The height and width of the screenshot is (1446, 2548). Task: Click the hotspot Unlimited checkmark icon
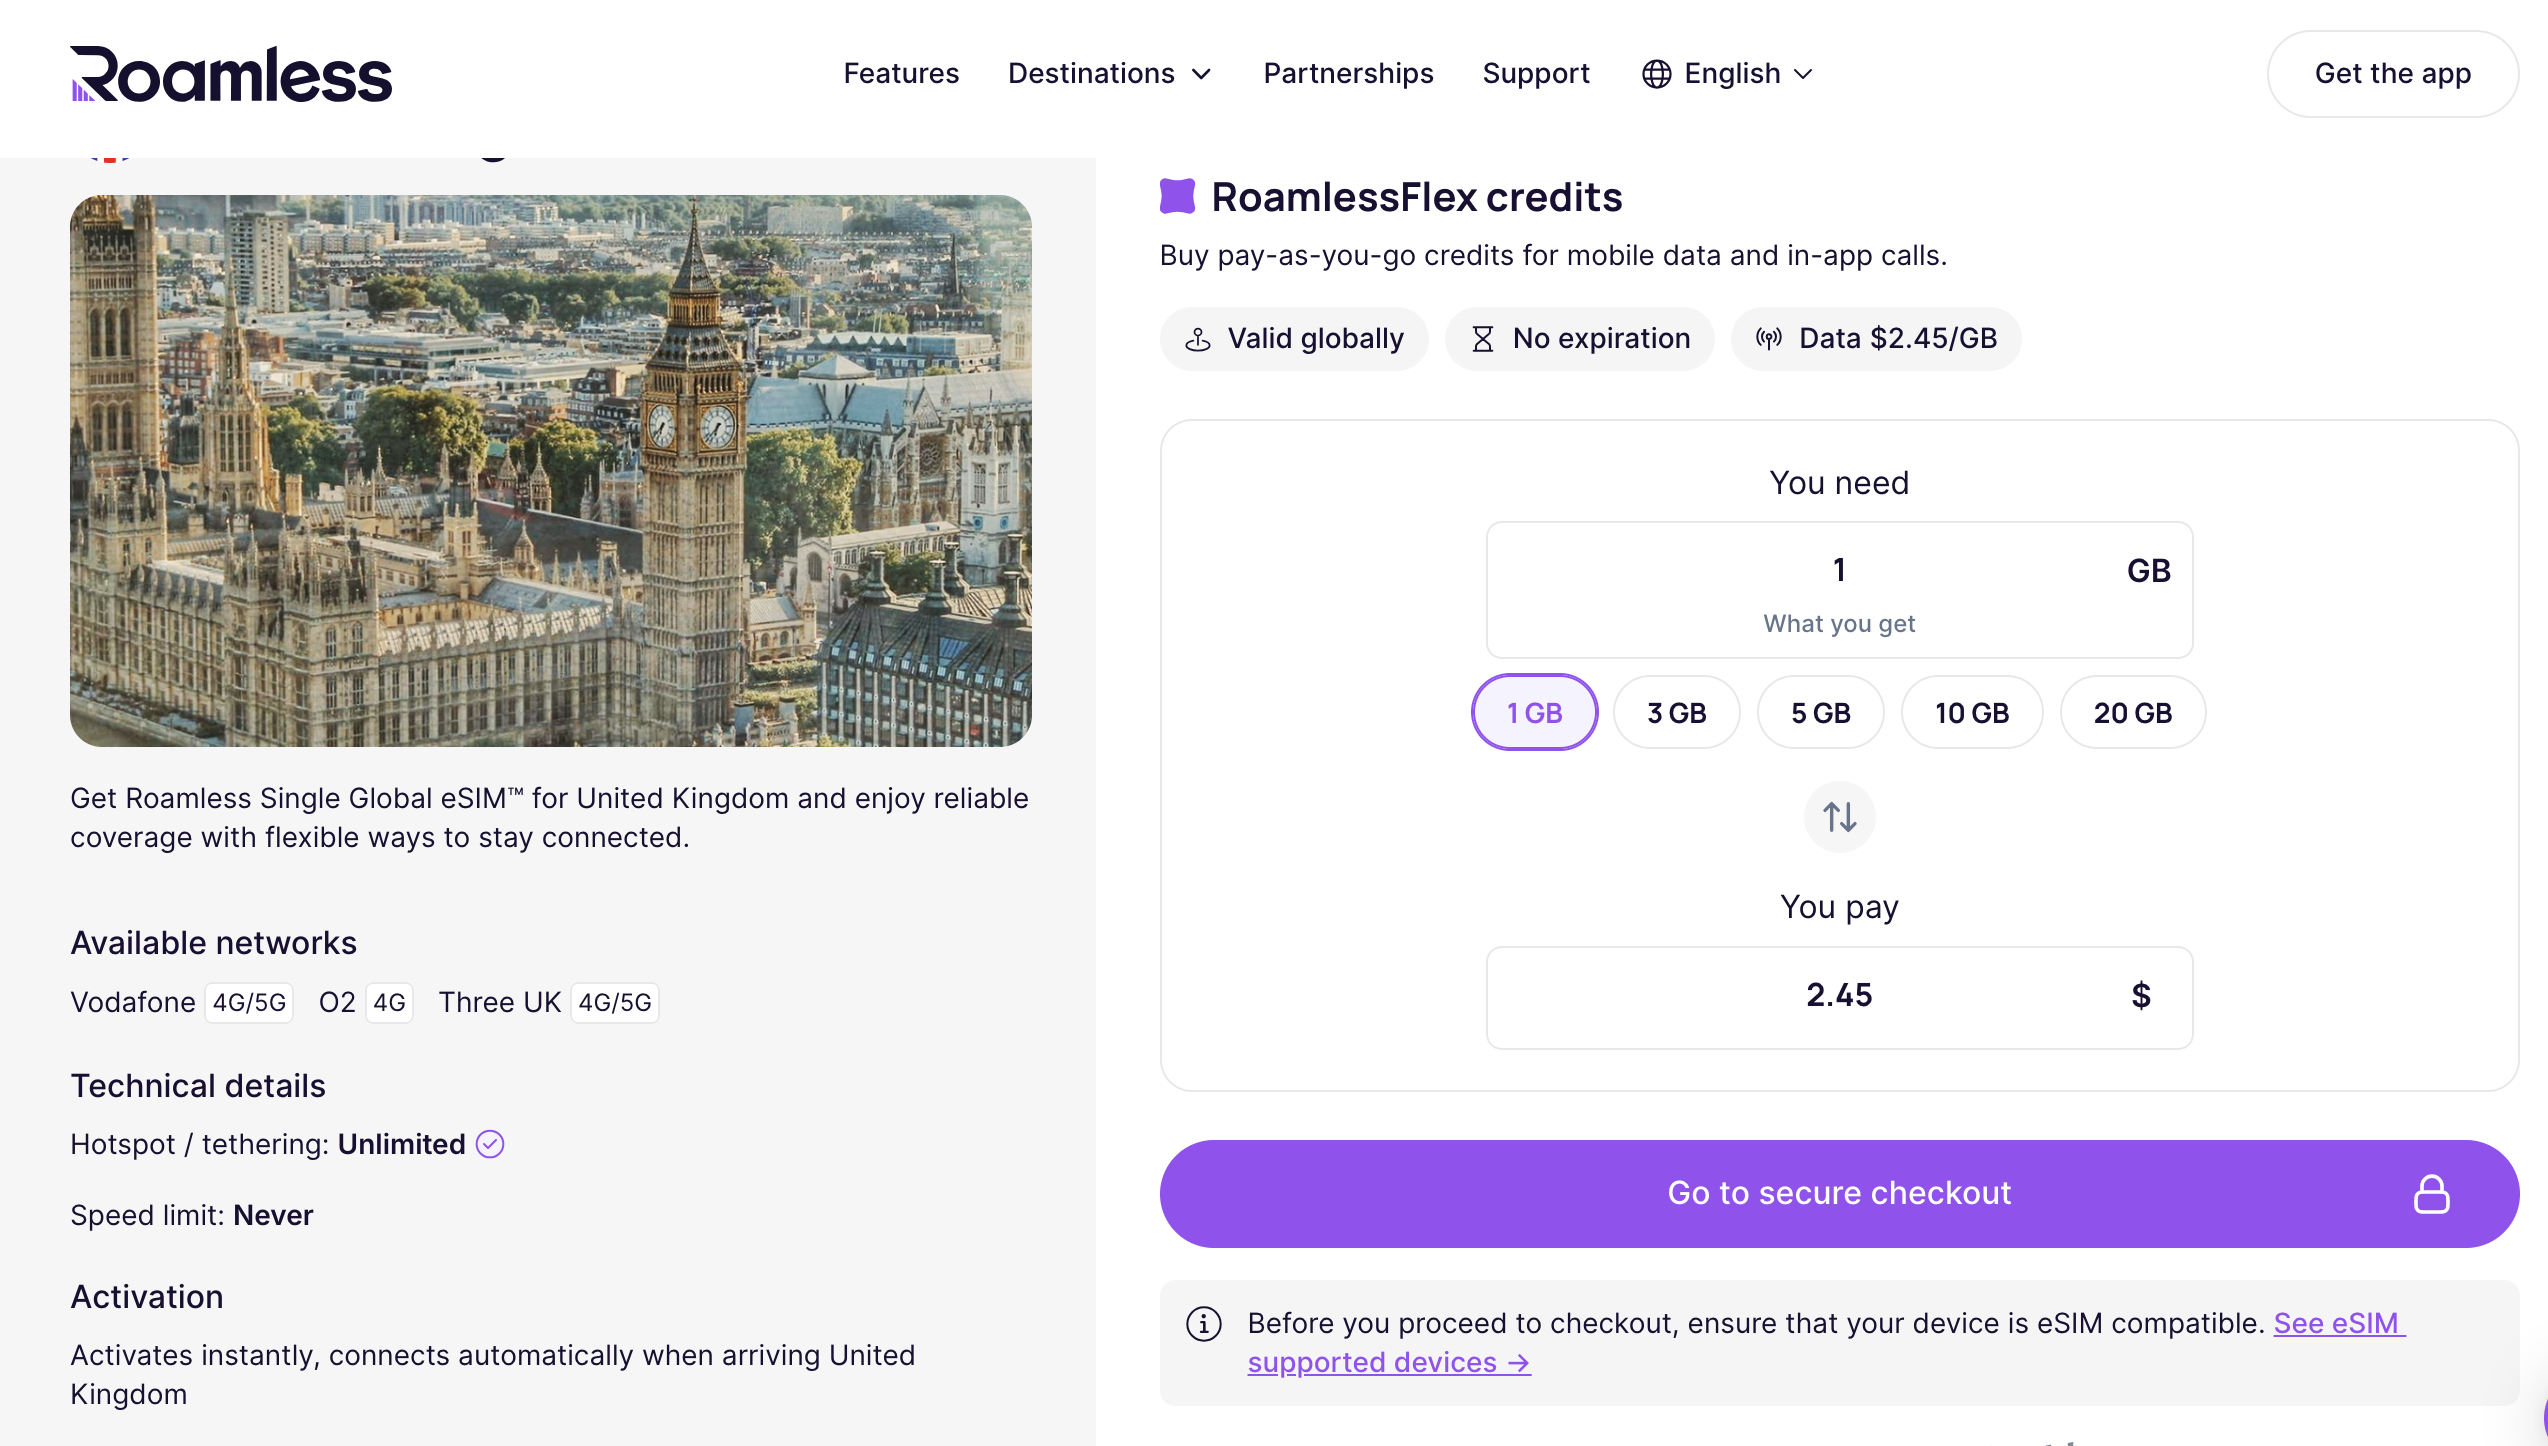(x=490, y=1144)
